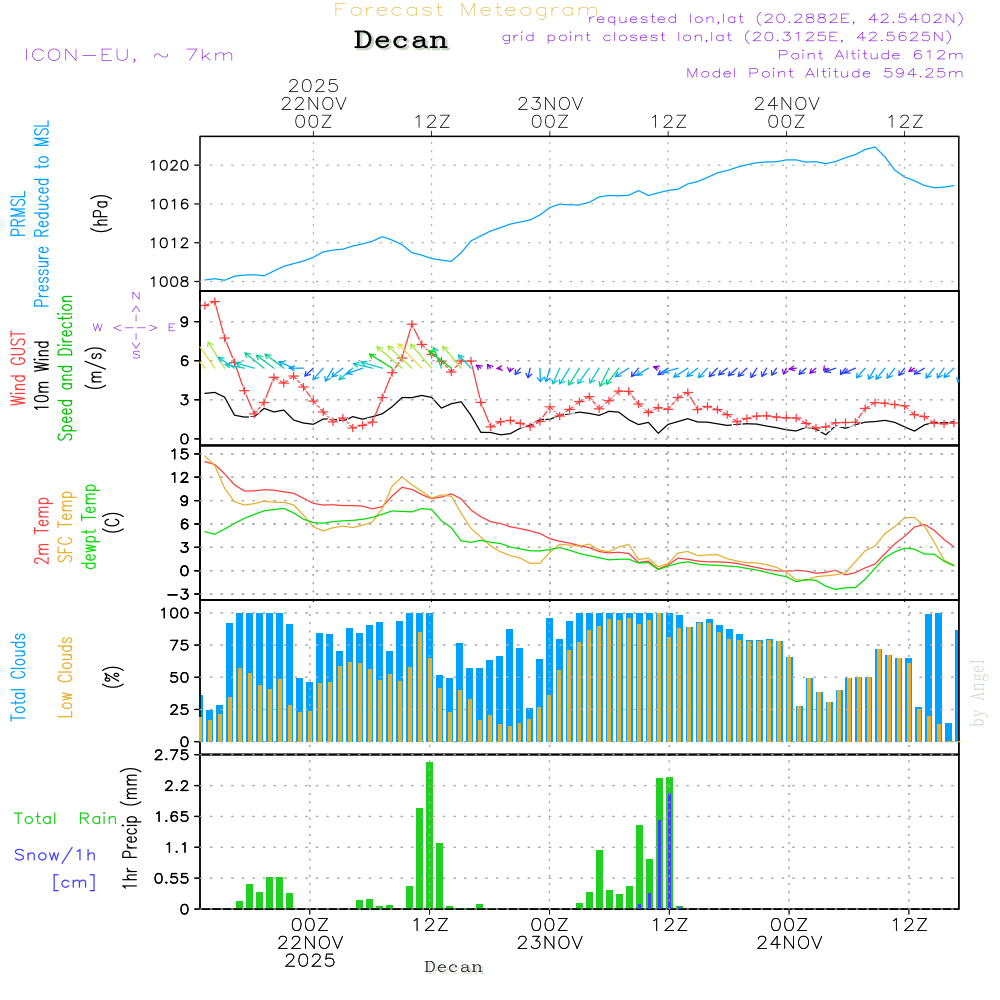Click the Forecast Meteogram heading
This screenshot has height=1000, width=1000.
tap(466, 10)
